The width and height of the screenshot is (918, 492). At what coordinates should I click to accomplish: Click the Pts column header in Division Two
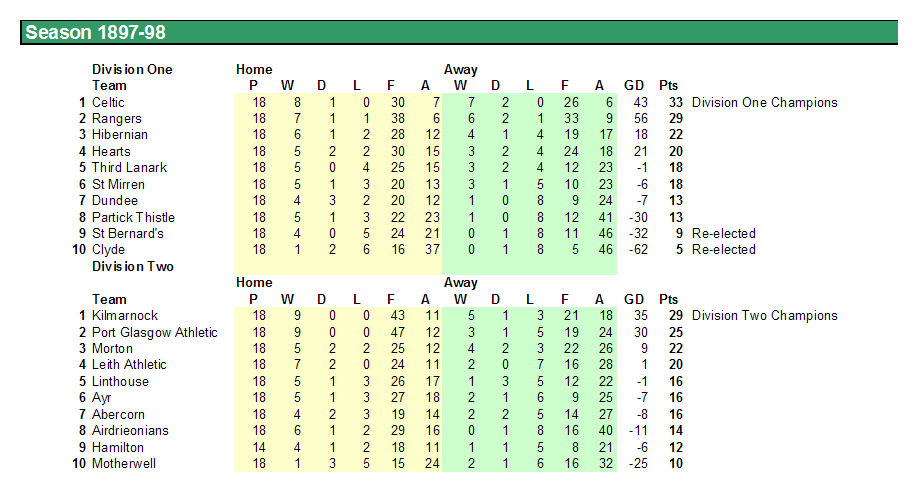[x=669, y=299]
